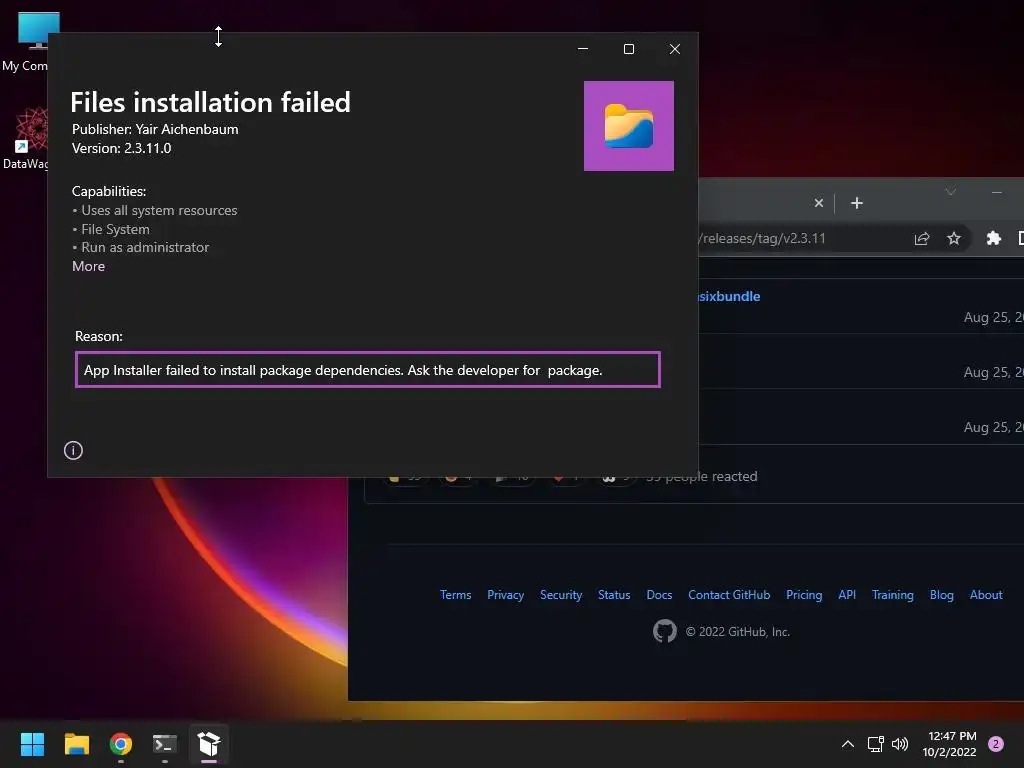Maximize the App Installer window
Viewport: 1024px width, 768px height.
tap(629, 49)
